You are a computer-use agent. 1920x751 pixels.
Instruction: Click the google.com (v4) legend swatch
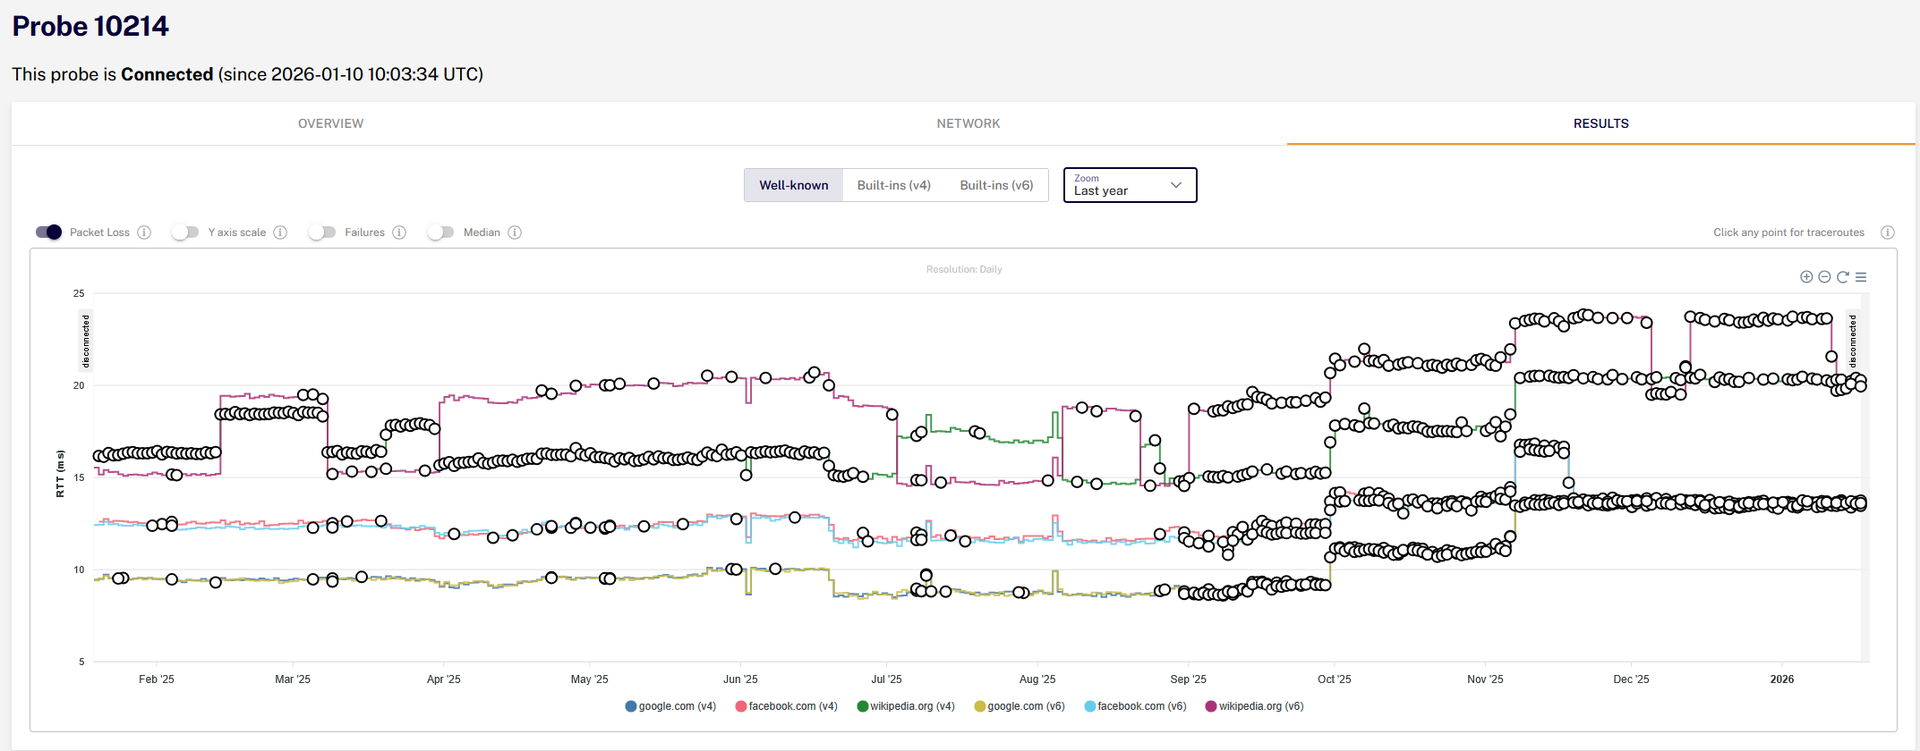click(x=631, y=706)
